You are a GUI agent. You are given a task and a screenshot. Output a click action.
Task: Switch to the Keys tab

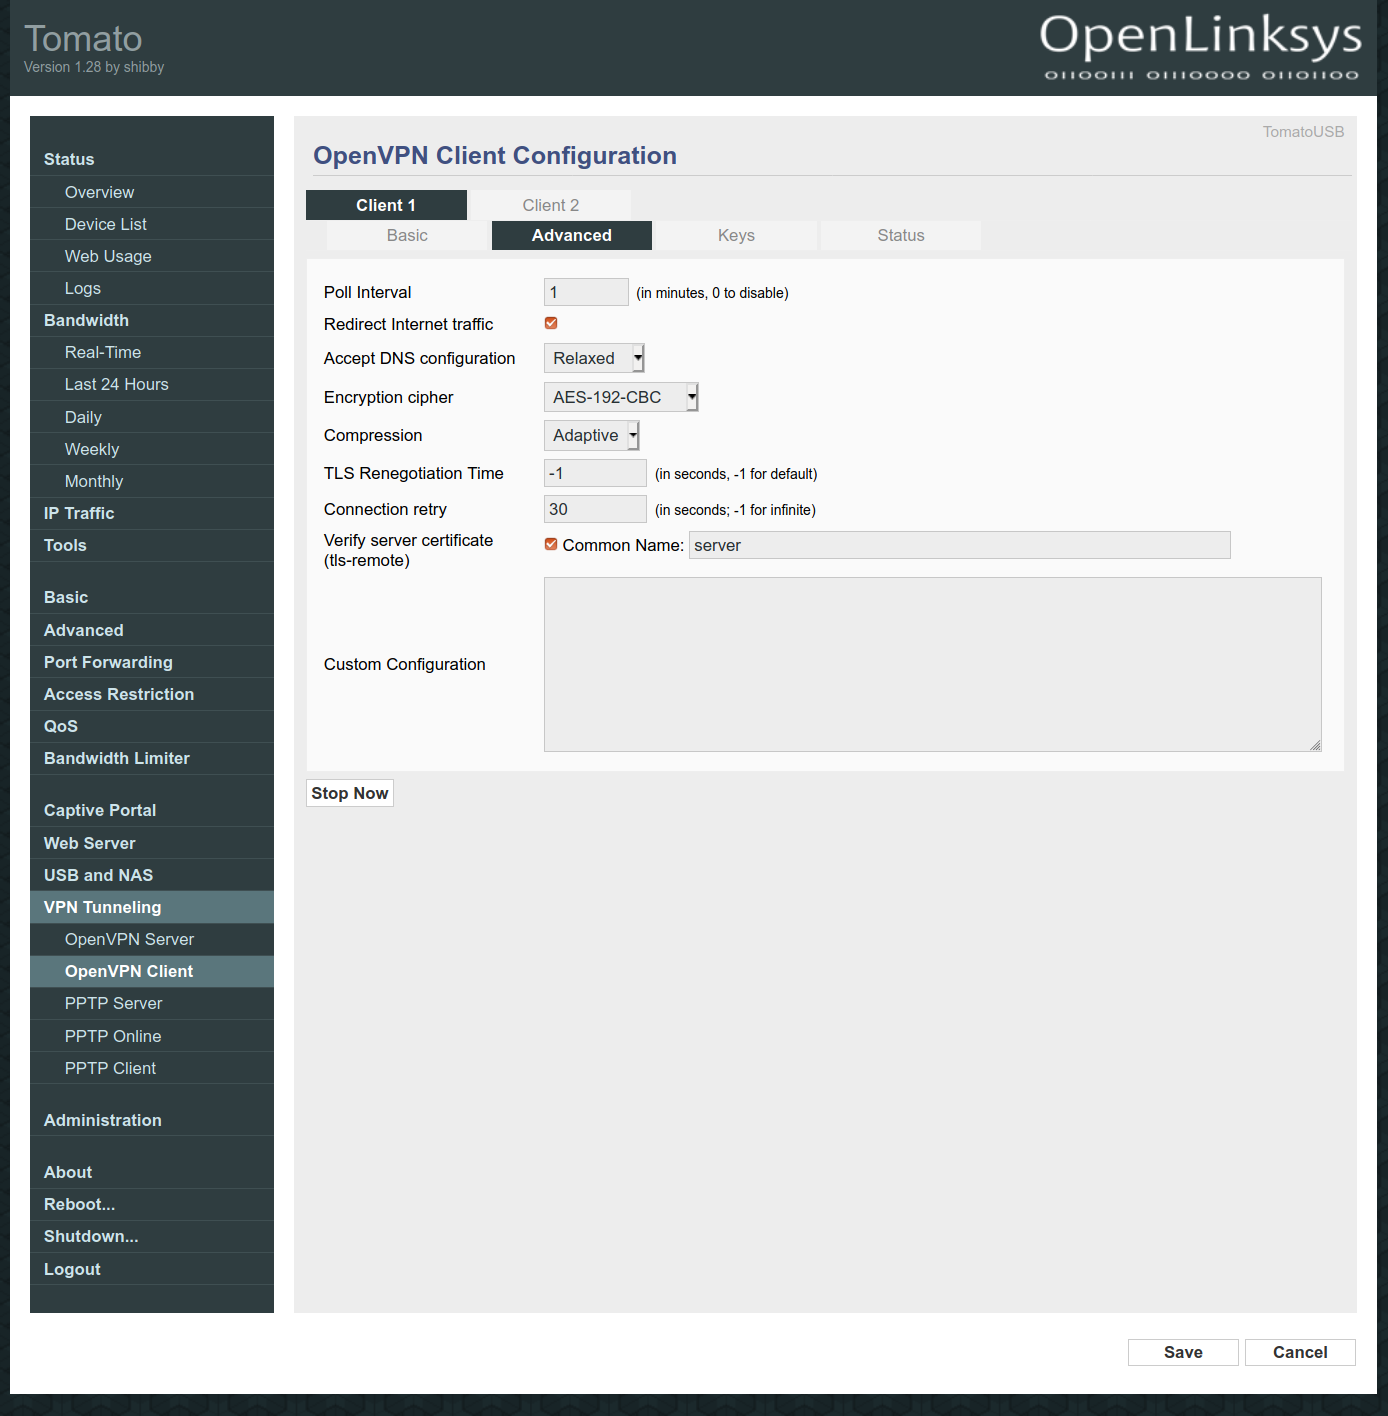[736, 235]
